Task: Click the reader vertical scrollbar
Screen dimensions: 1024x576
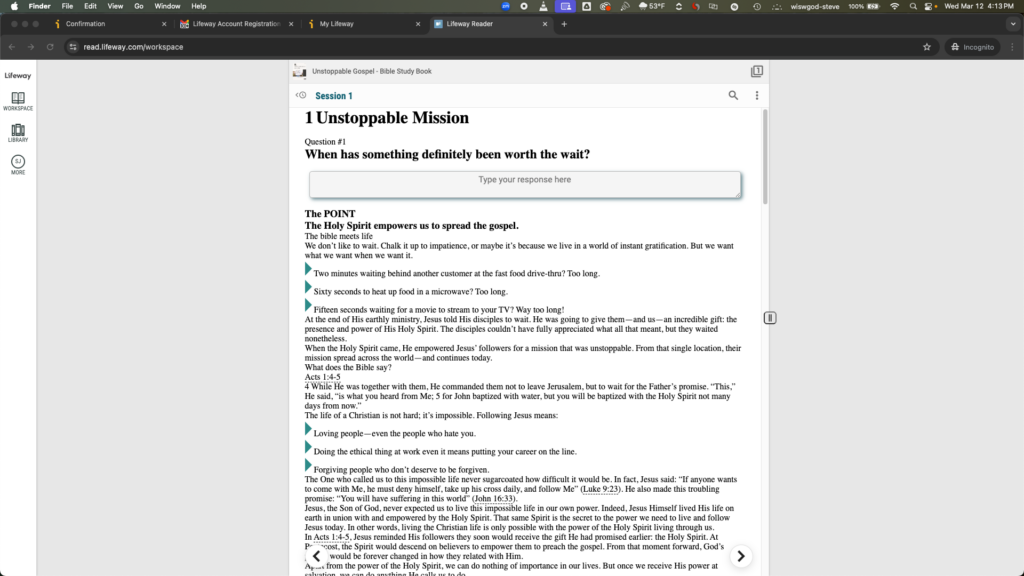Action: pos(765,157)
